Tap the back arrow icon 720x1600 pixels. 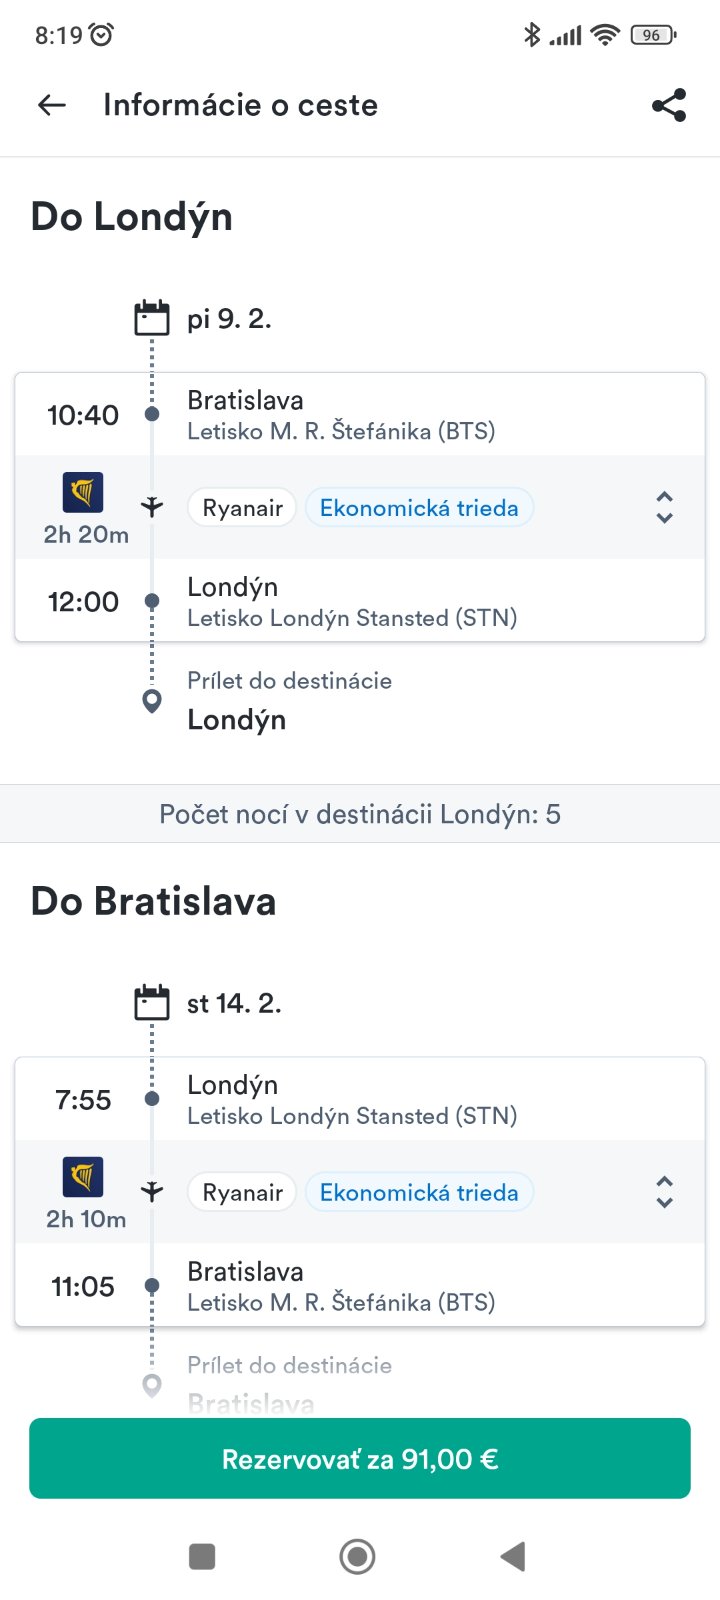(x=52, y=105)
